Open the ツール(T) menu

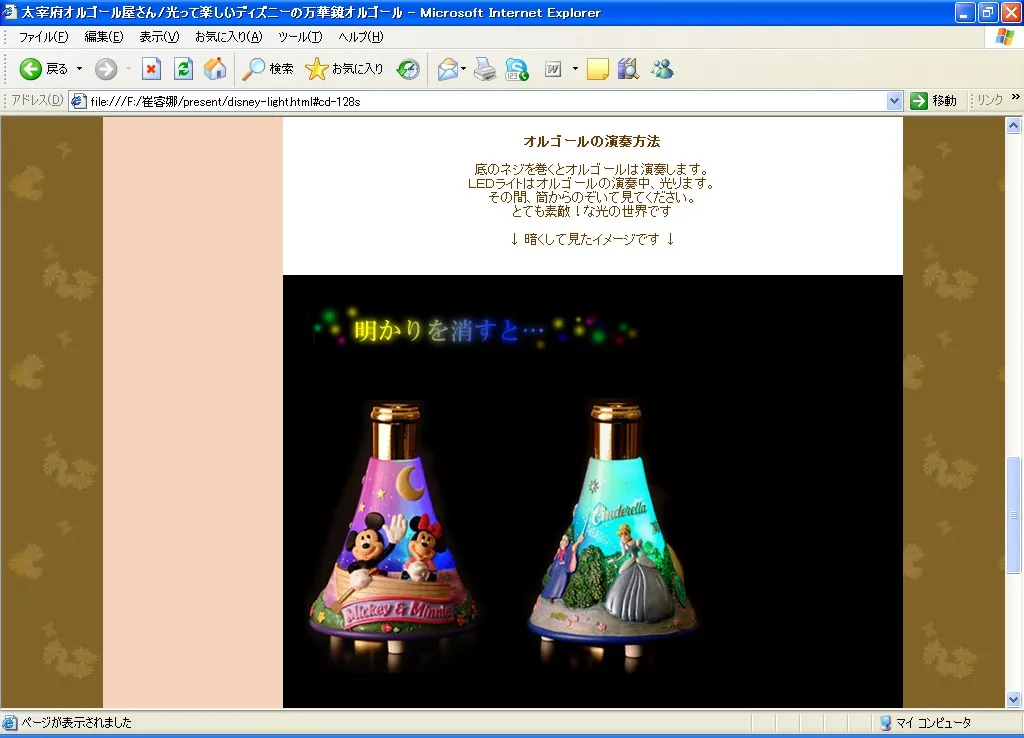pyautogui.click(x=300, y=37)
